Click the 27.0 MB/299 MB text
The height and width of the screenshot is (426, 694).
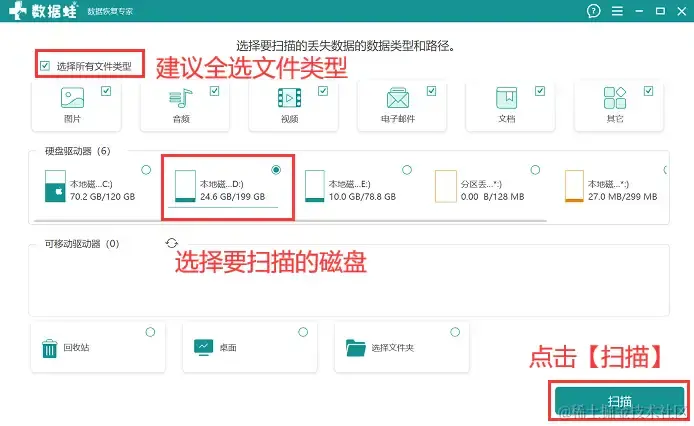point(623,197)
